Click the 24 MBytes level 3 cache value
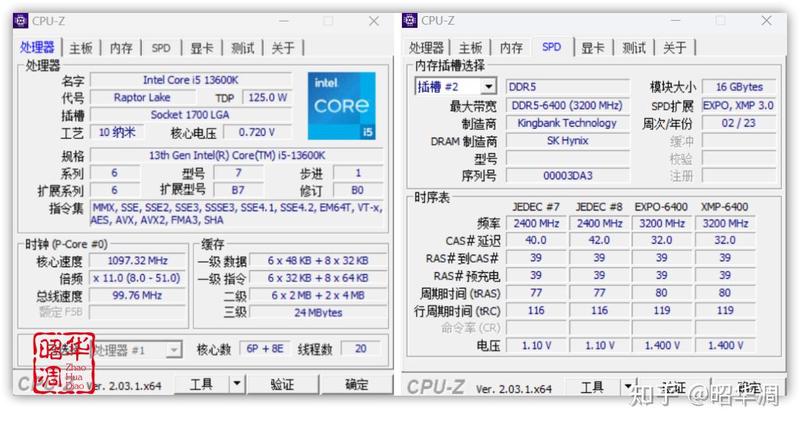800x428 pixels. coord(318,313)
